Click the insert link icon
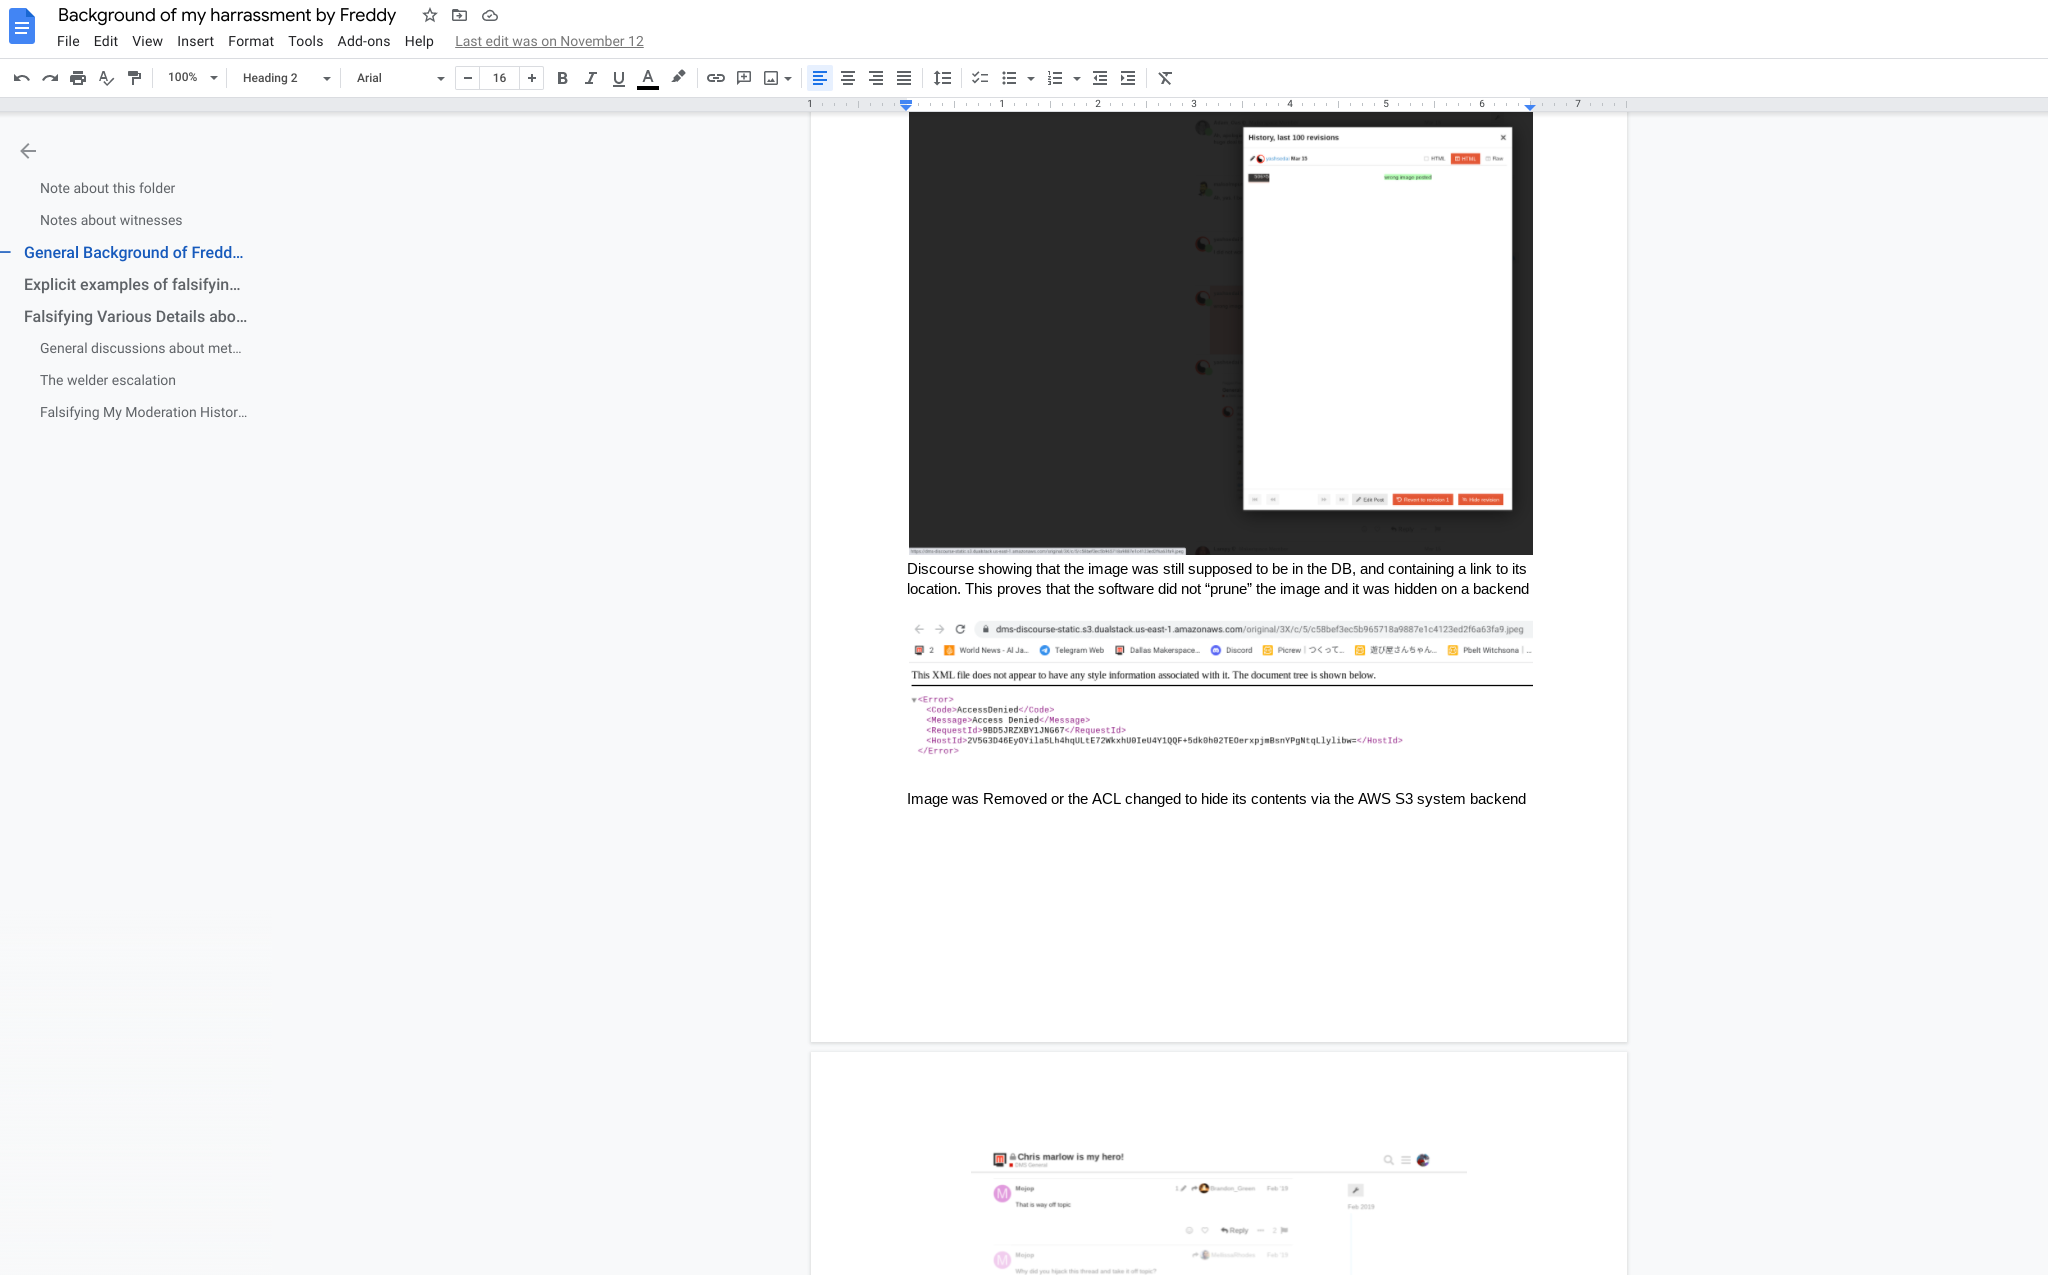 [716, 78]
